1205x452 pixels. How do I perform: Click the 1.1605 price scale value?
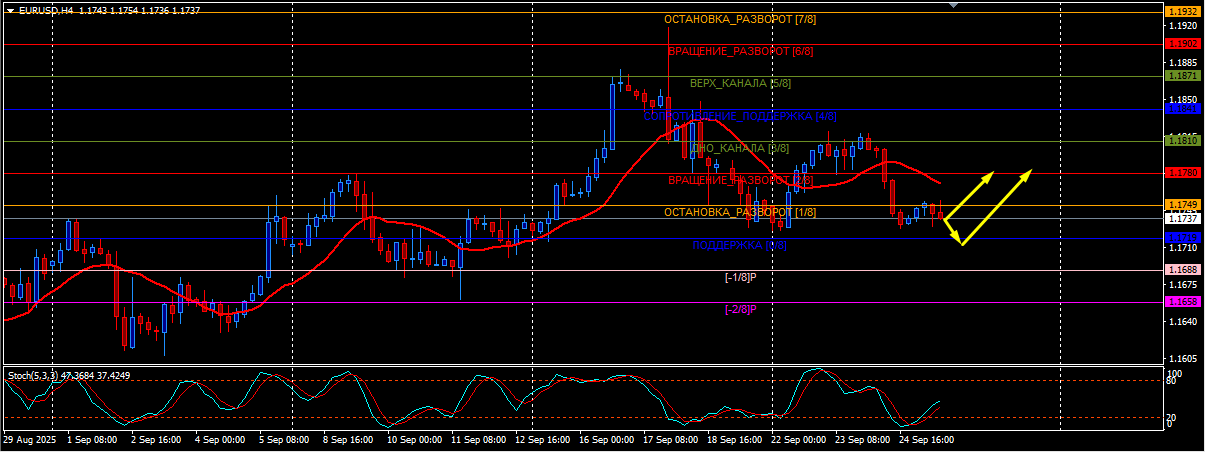[1183, 358]
